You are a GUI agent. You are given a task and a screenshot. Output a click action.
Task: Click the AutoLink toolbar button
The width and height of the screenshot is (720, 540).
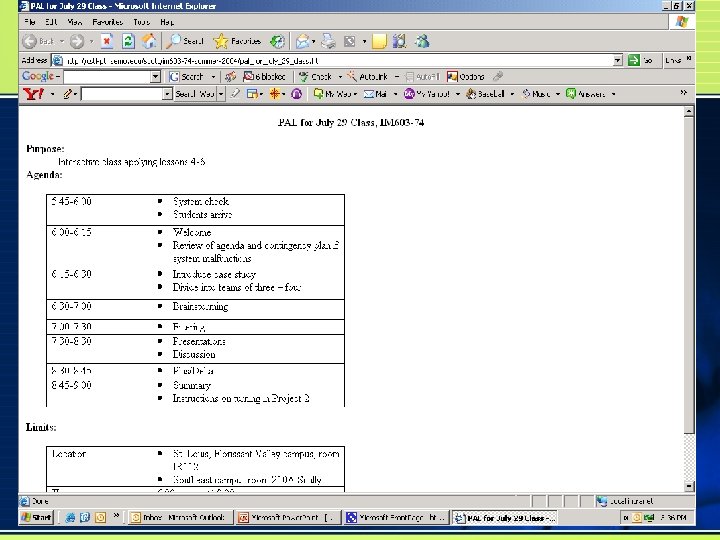367,77
